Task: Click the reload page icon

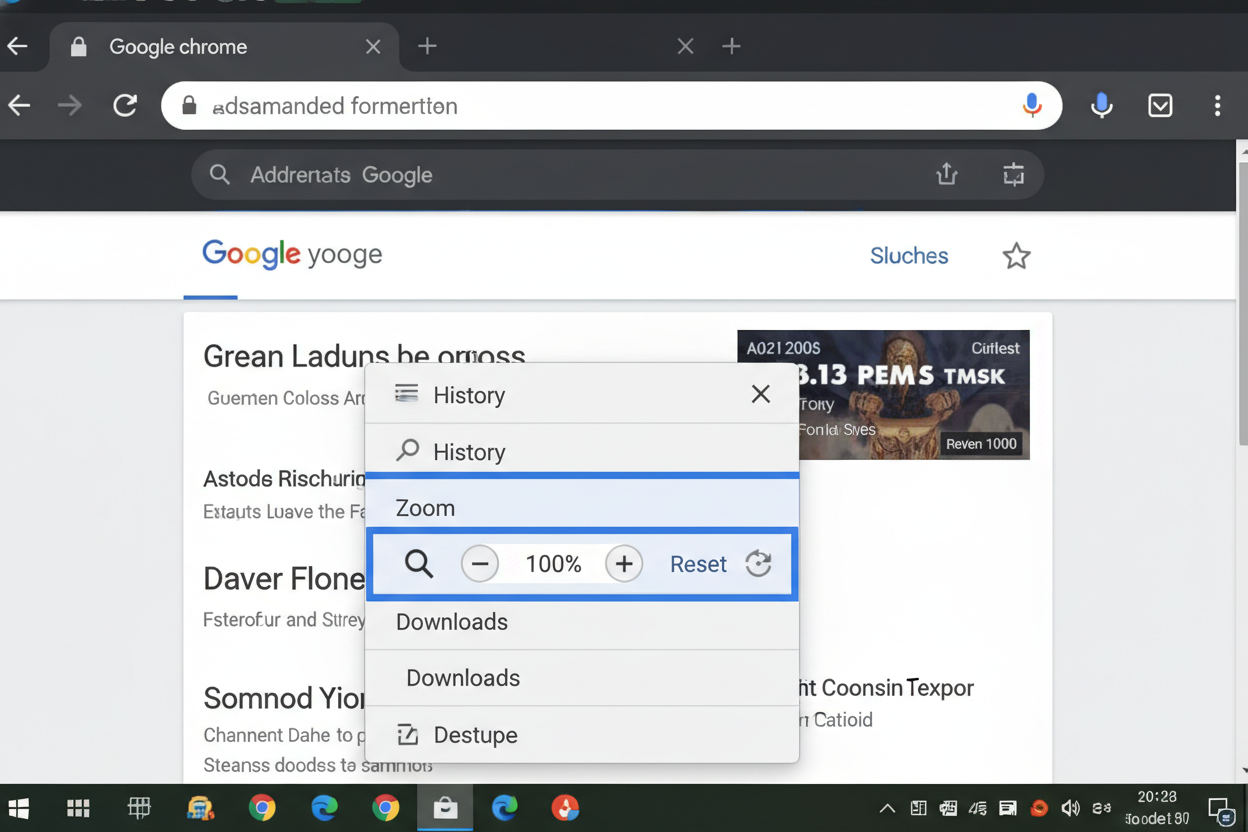Action: point(125,105)
